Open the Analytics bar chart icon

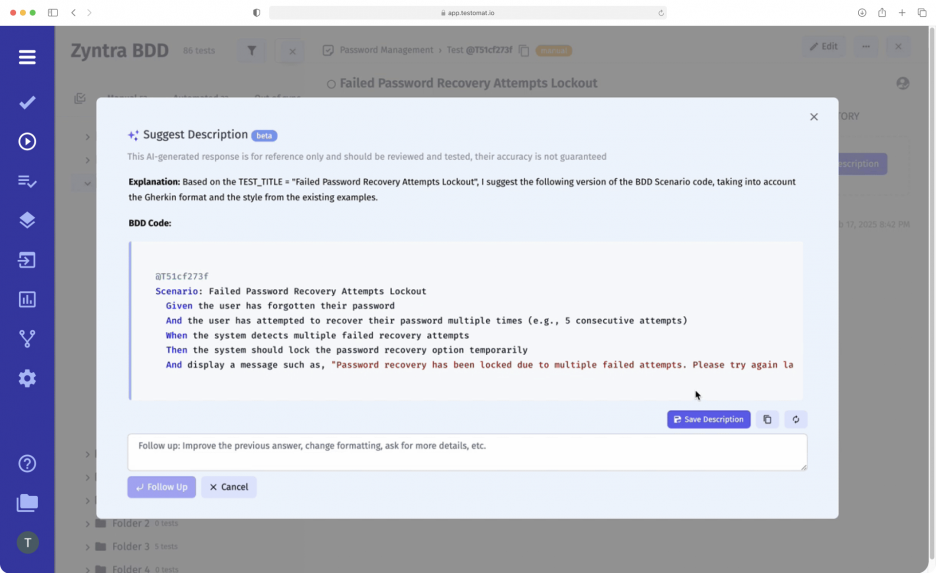27,299
